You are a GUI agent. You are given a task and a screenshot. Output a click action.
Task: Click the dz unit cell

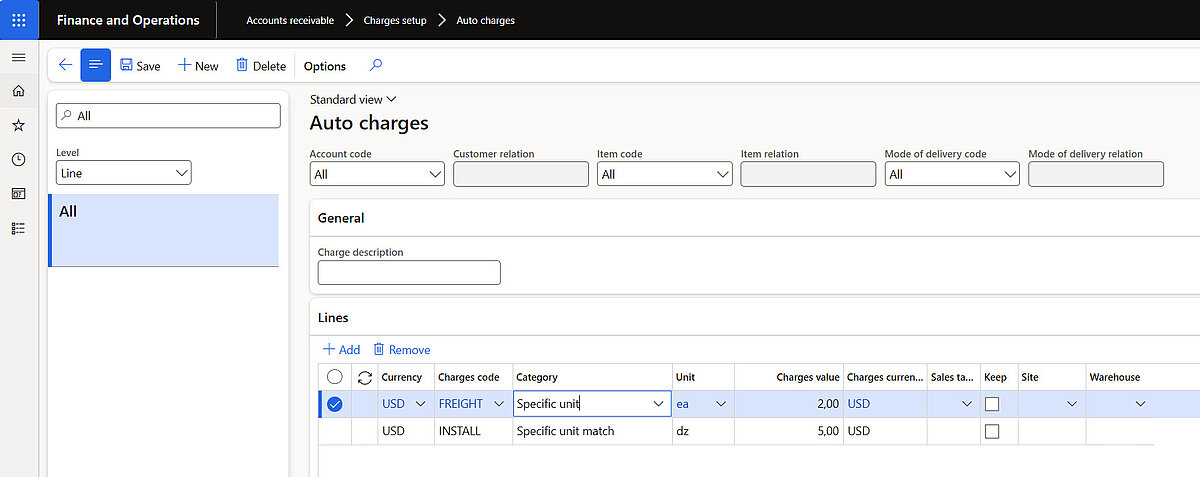click(x=703, y=431)
